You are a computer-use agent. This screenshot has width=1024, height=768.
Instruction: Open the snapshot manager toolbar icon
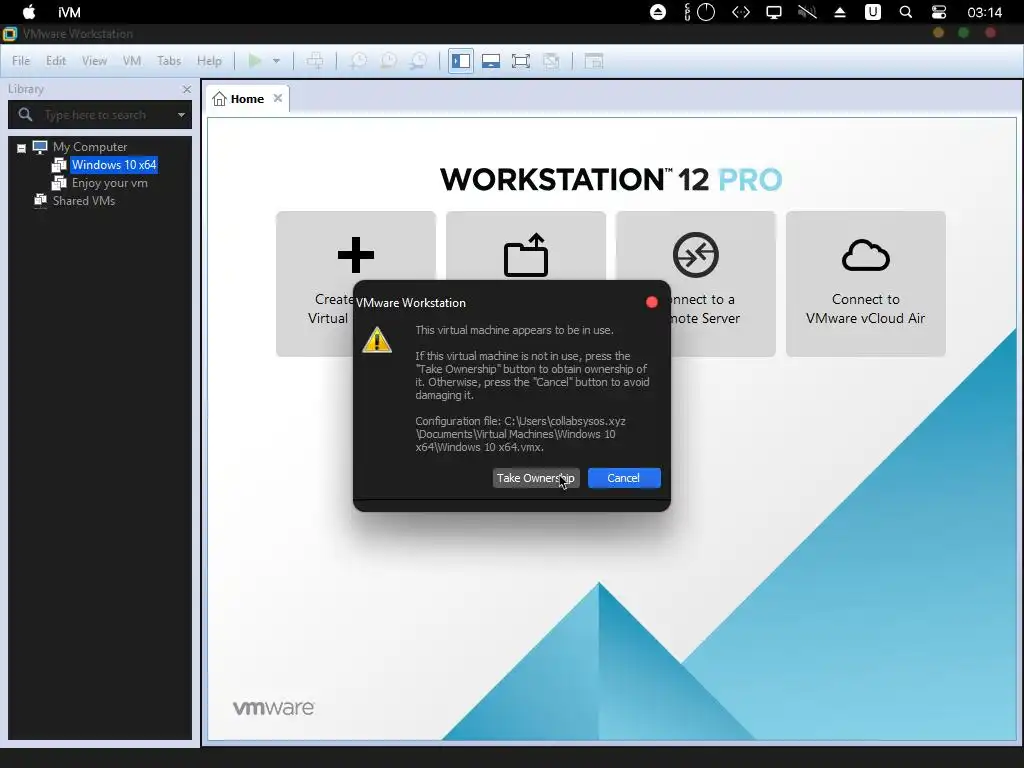pyautogui.click(x=418, y=61)
